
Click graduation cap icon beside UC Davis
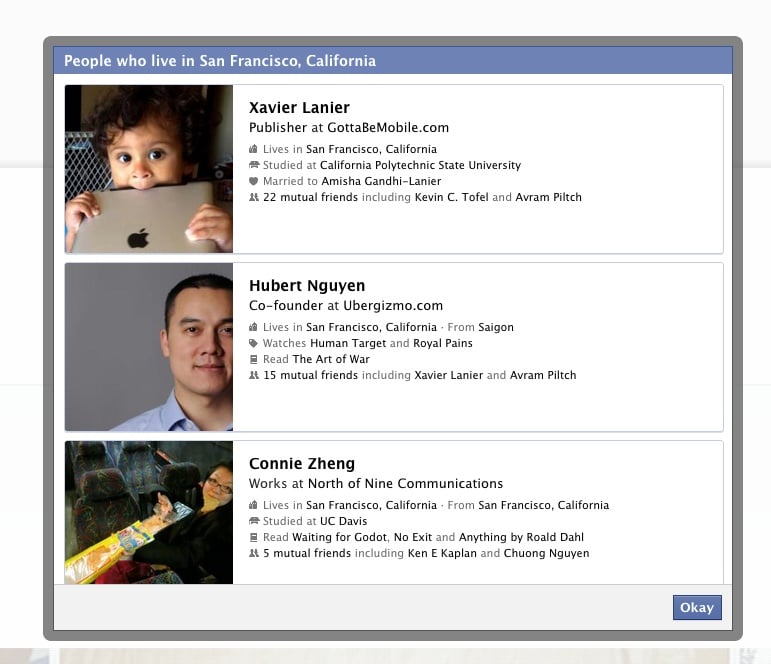254,521
